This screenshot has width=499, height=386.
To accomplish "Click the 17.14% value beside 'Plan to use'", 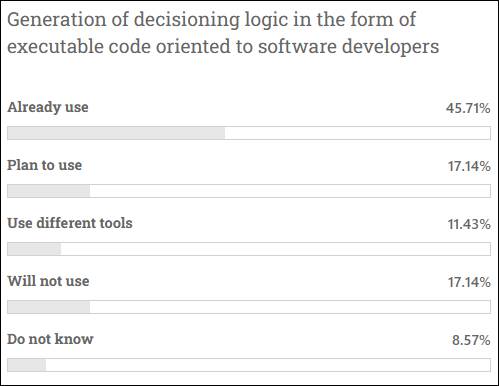I will (469, 166).
